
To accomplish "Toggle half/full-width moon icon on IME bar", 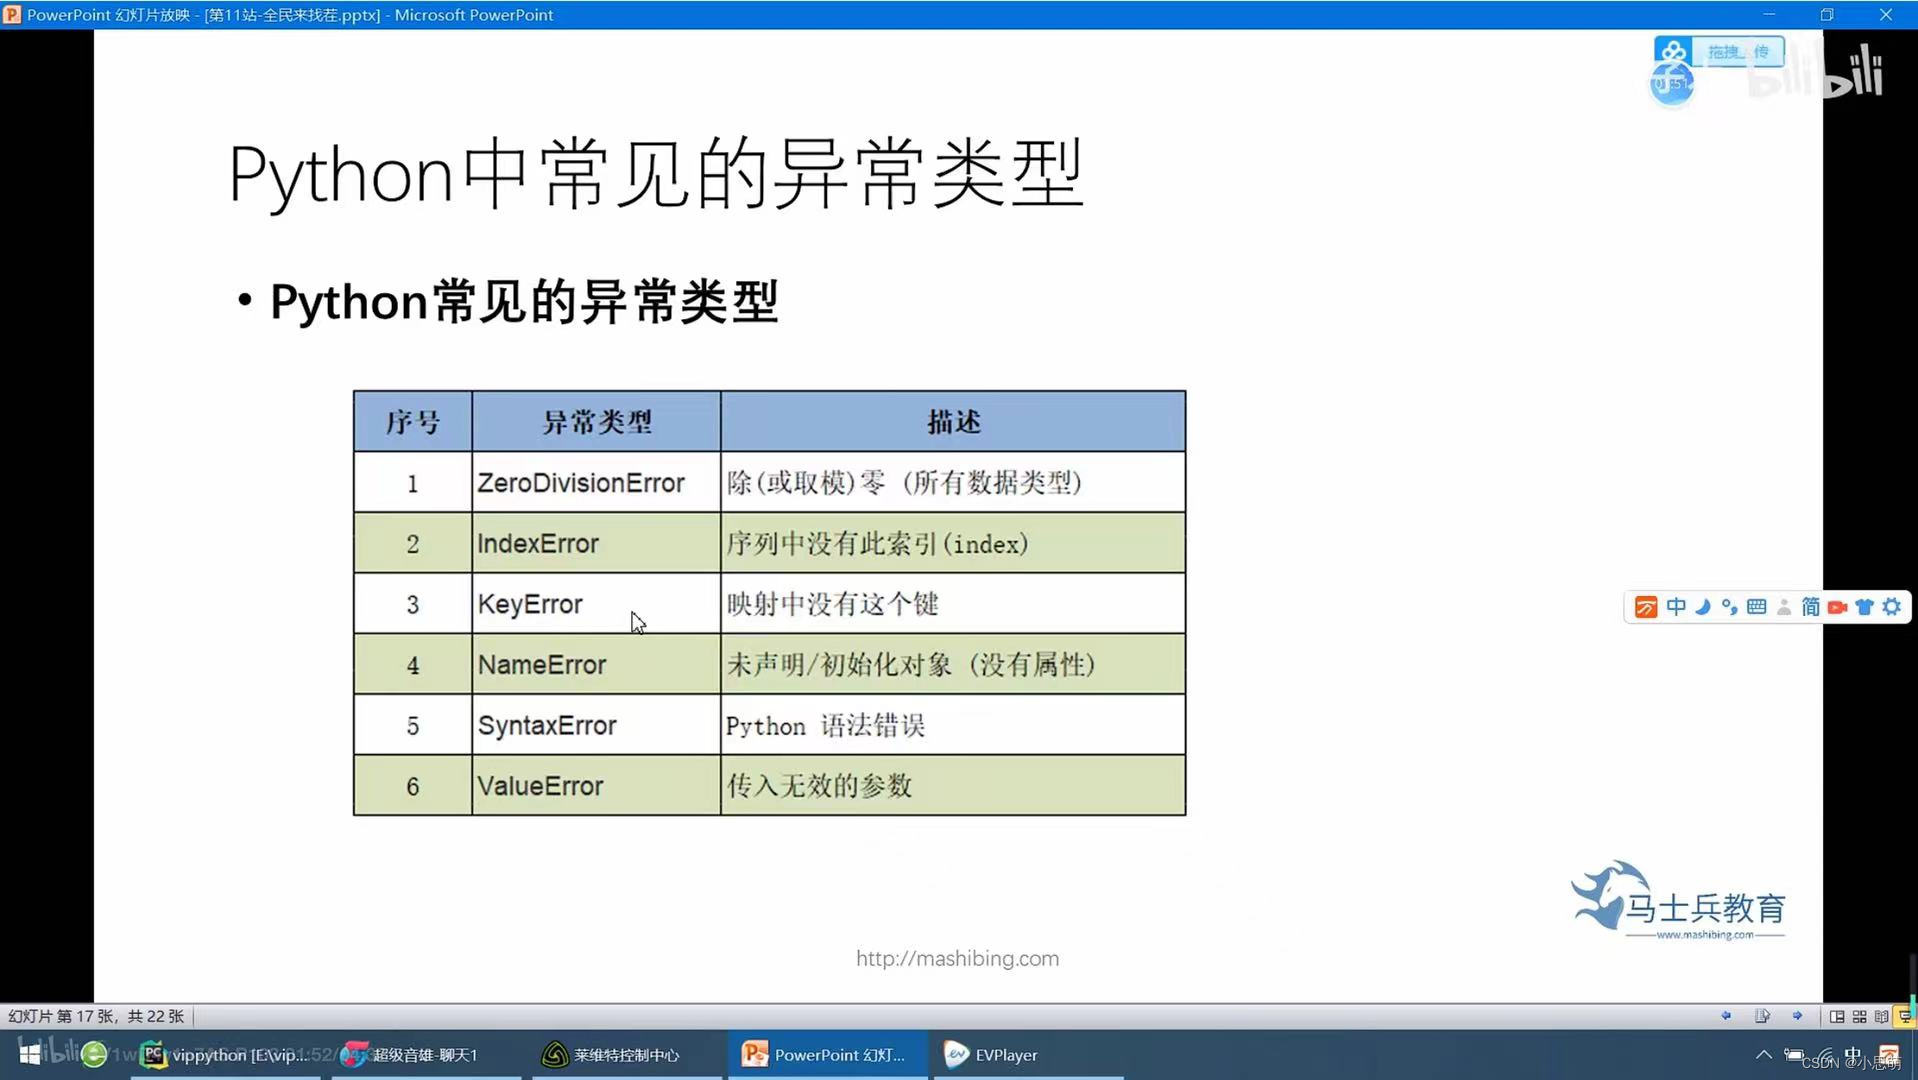I will point(1703,607).
